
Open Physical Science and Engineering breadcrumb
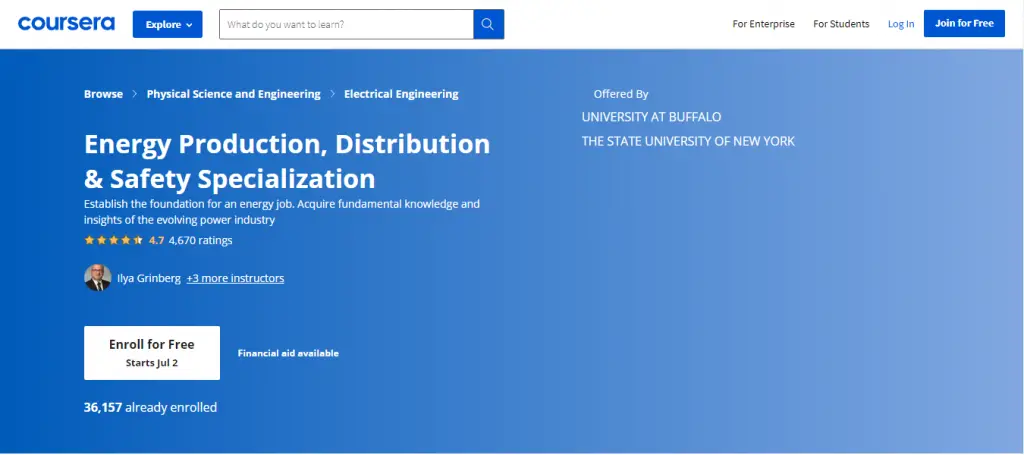[x=233, y=94]
